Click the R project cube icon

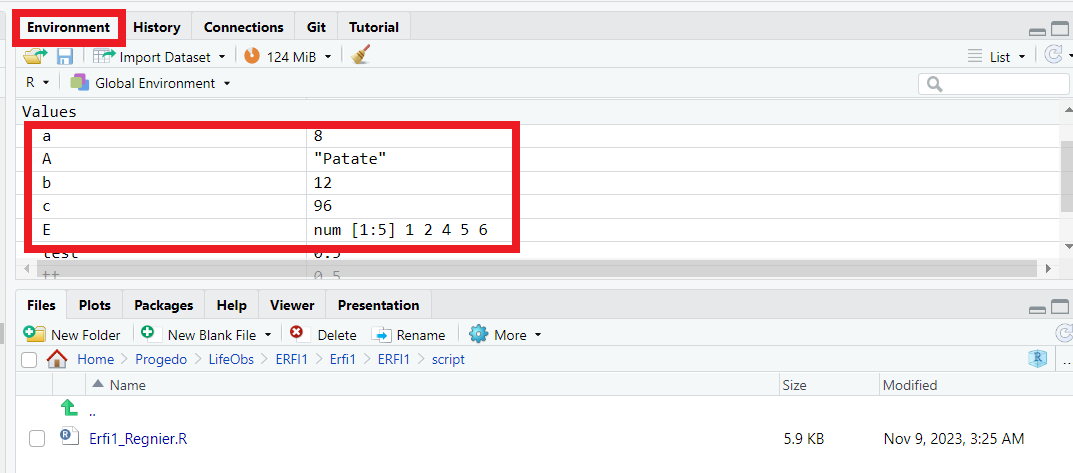[1038, 359]
